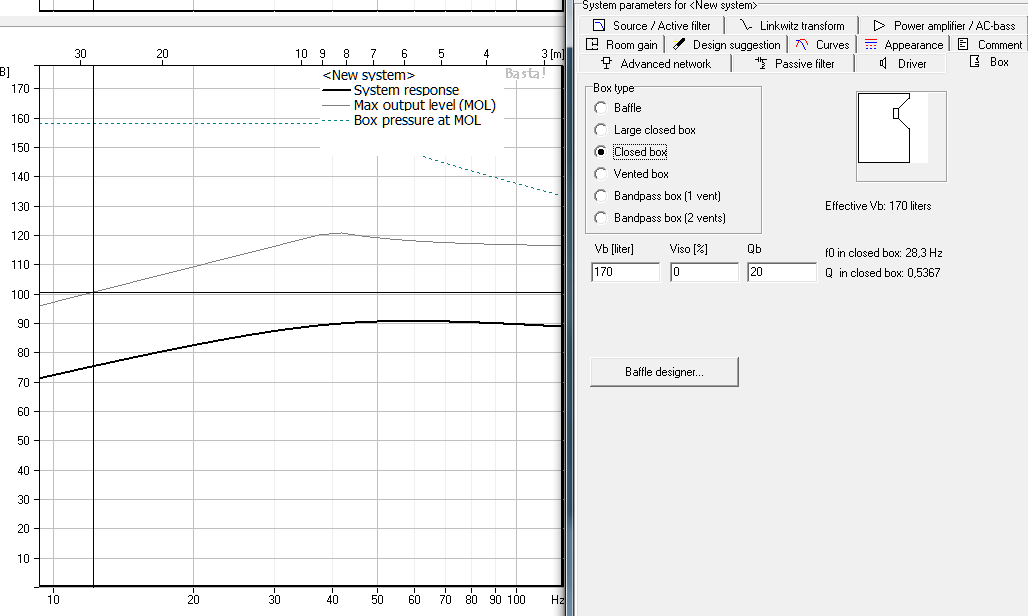Click the Appearance tab icon

pyautogui.click(x=871, y=45)
